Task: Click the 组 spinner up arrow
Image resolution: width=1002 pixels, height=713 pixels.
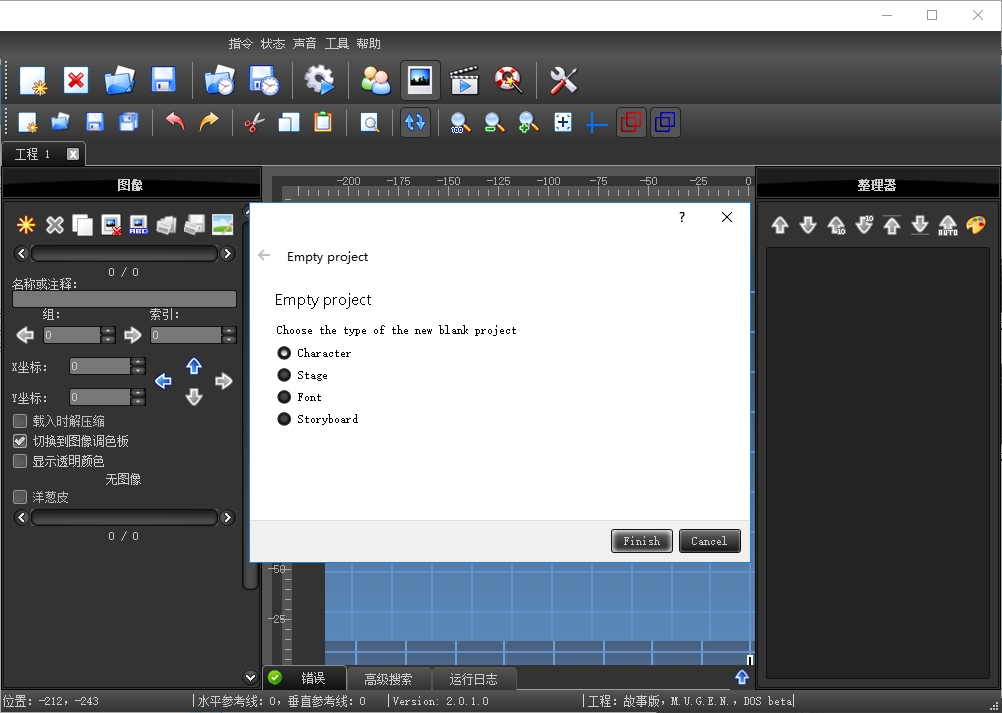Action: coord(108,330)
